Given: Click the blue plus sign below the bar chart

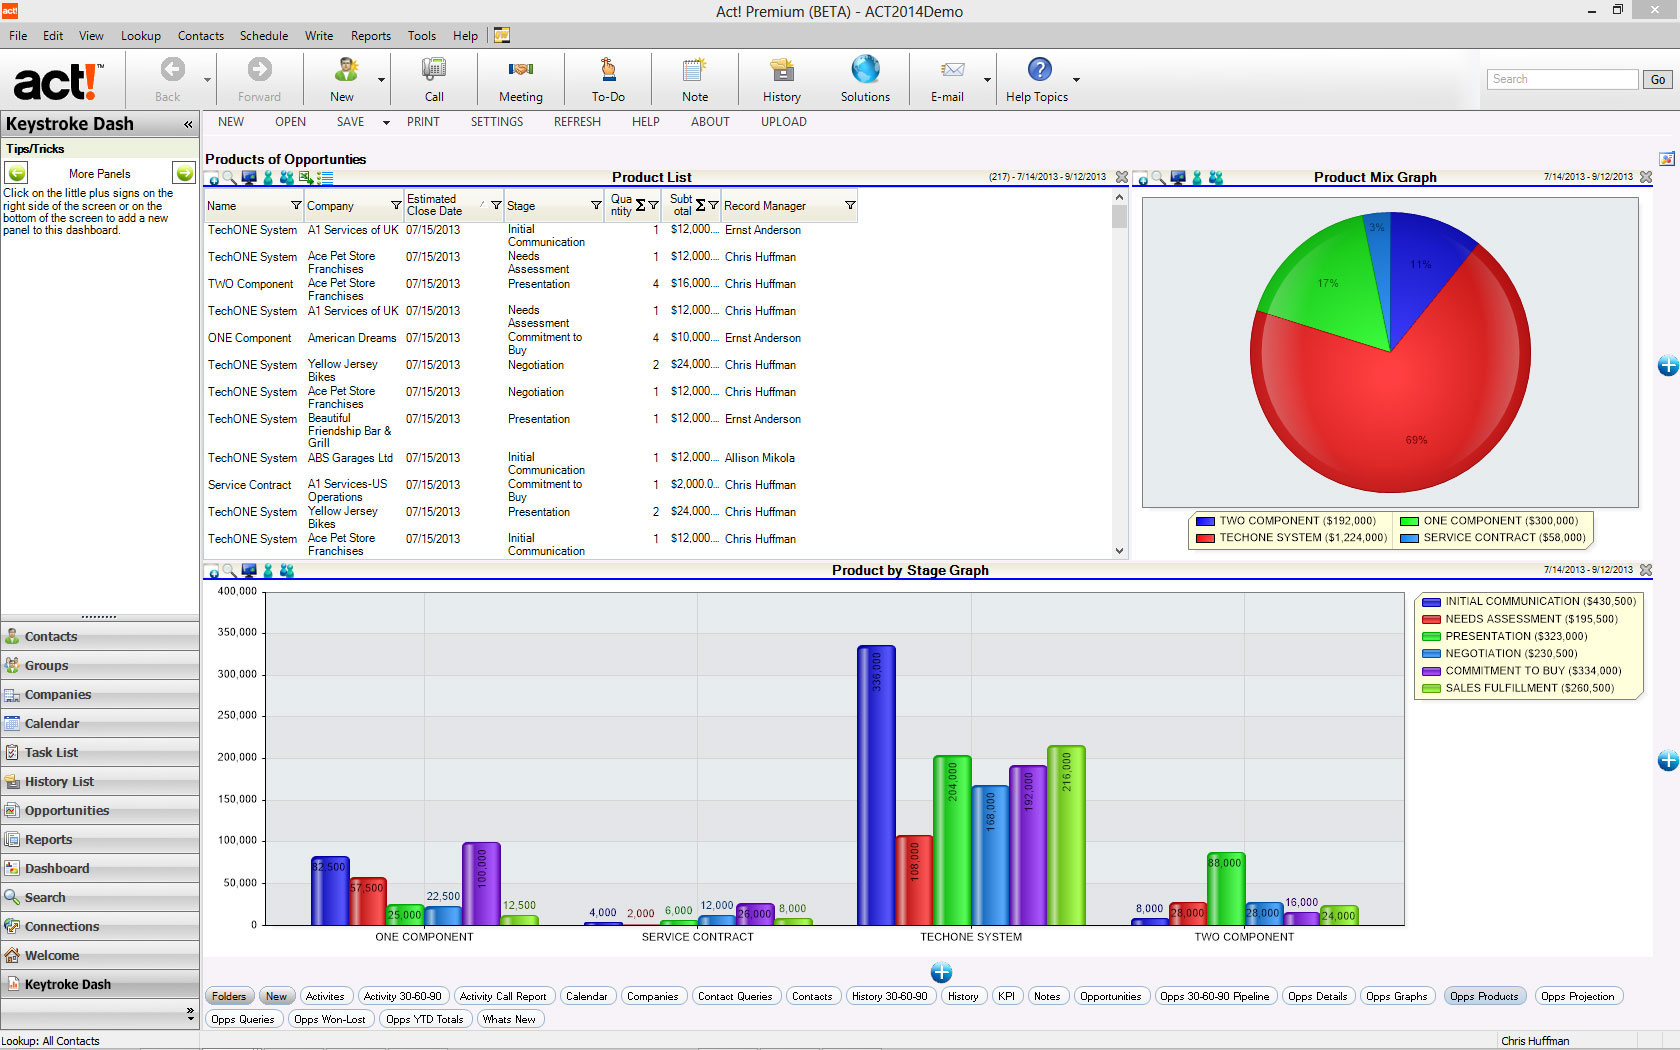Looking at the screenshot, I should pos(941,972).
